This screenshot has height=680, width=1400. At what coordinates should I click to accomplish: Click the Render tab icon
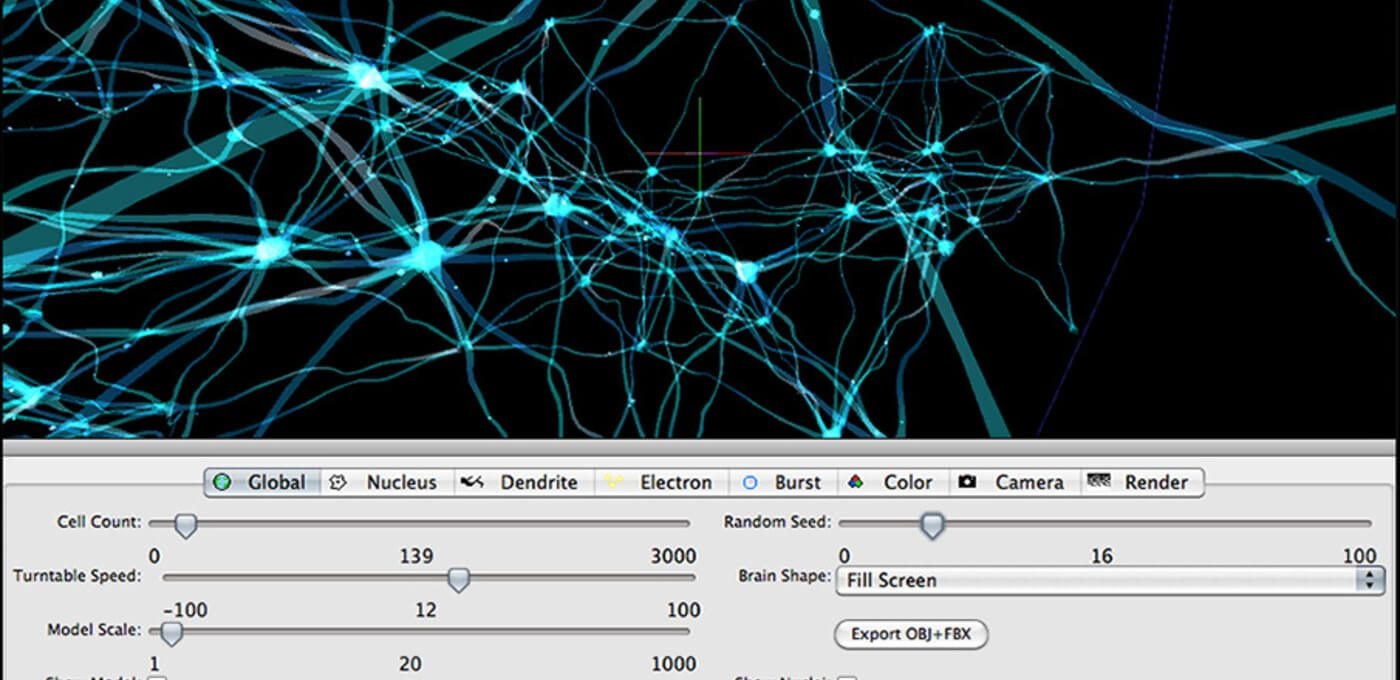(1099, 481)
